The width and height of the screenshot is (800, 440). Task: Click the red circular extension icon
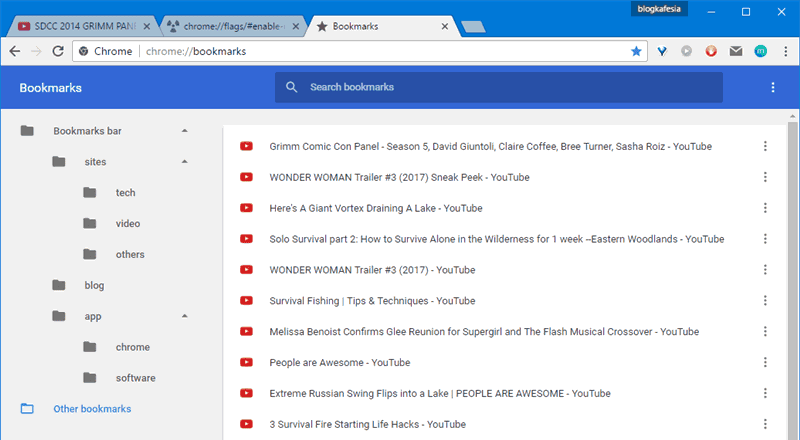711,51
